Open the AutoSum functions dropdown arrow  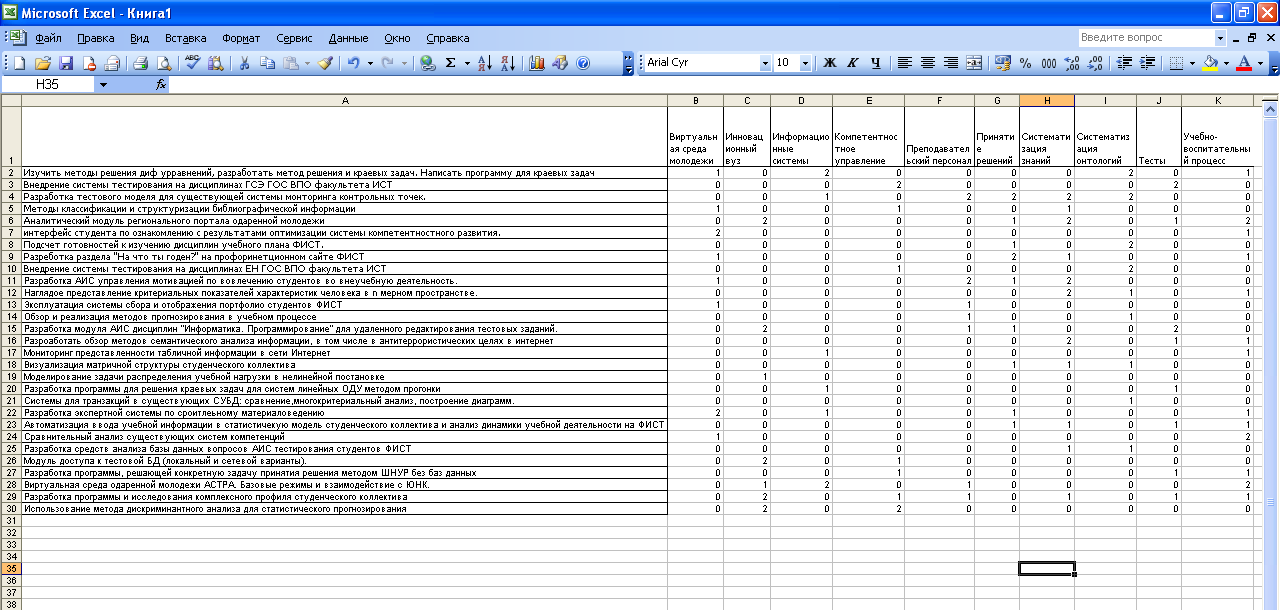(467, 62)
